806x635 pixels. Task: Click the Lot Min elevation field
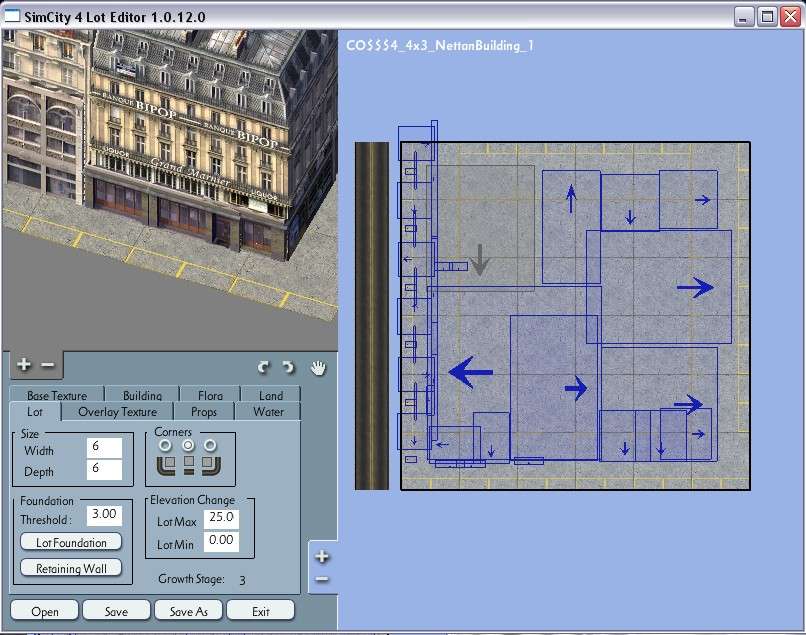click(x=221, y=541)
